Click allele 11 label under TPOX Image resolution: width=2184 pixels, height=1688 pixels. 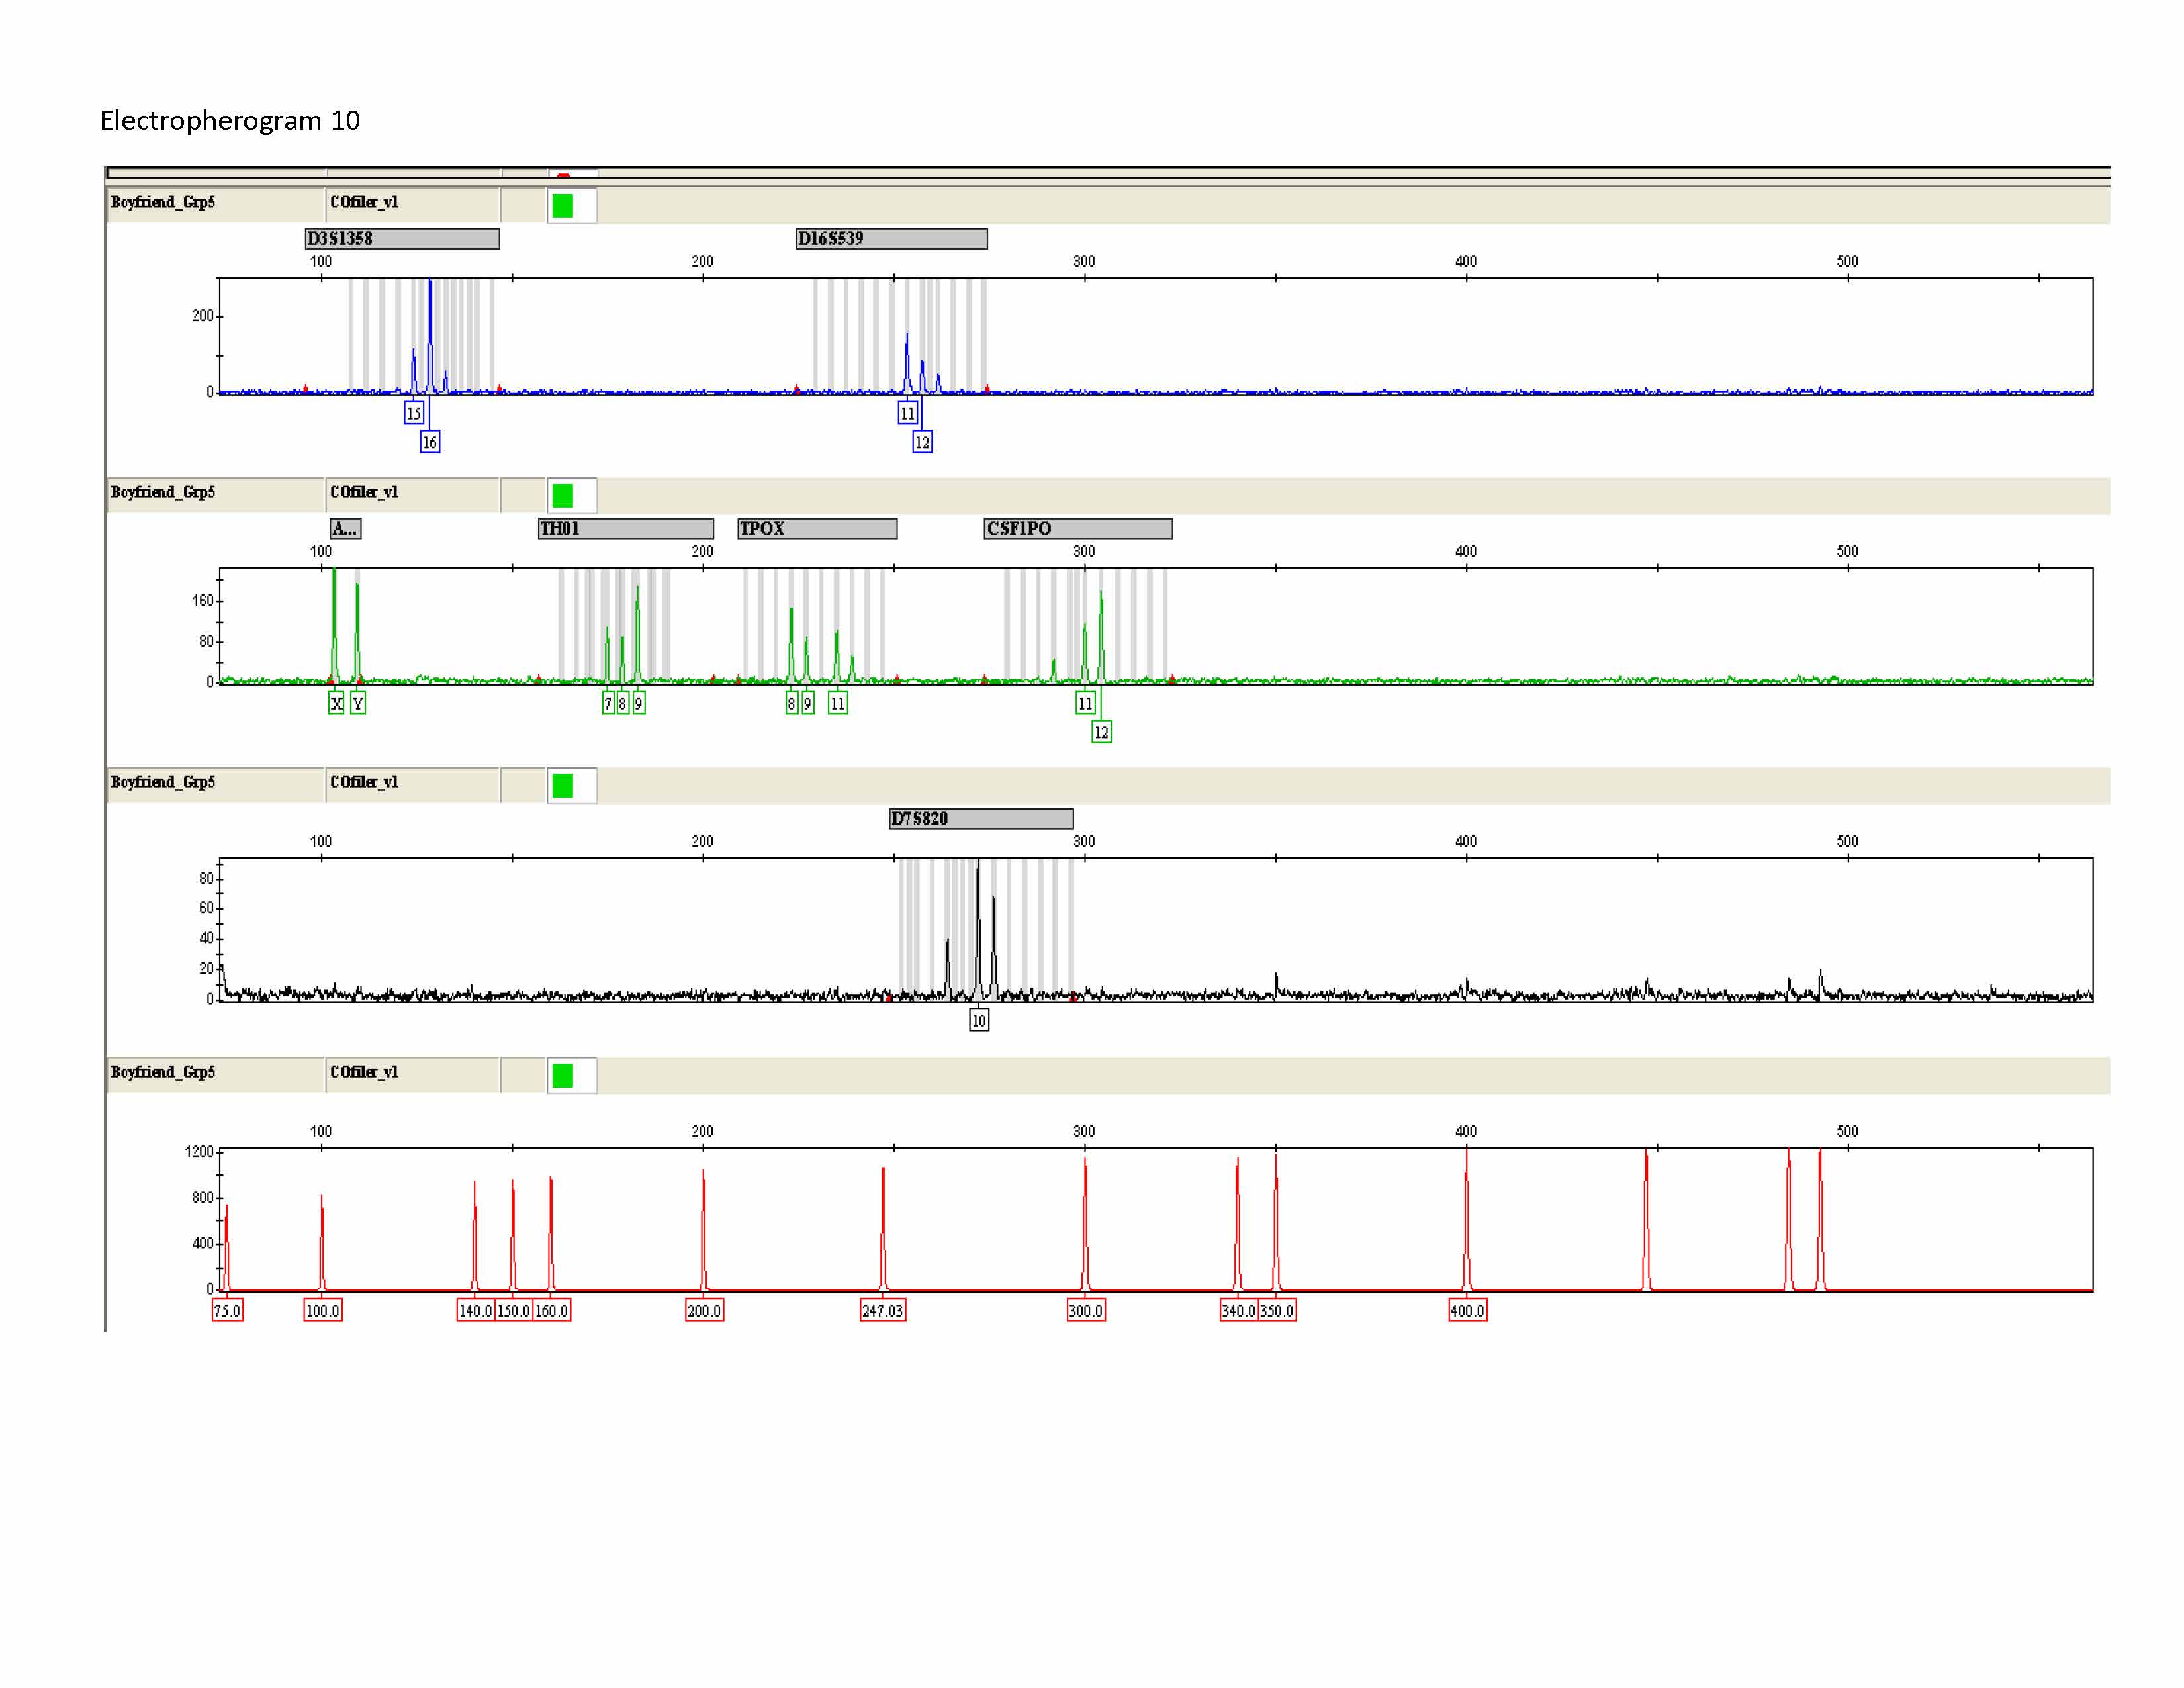tap(838, 703)
